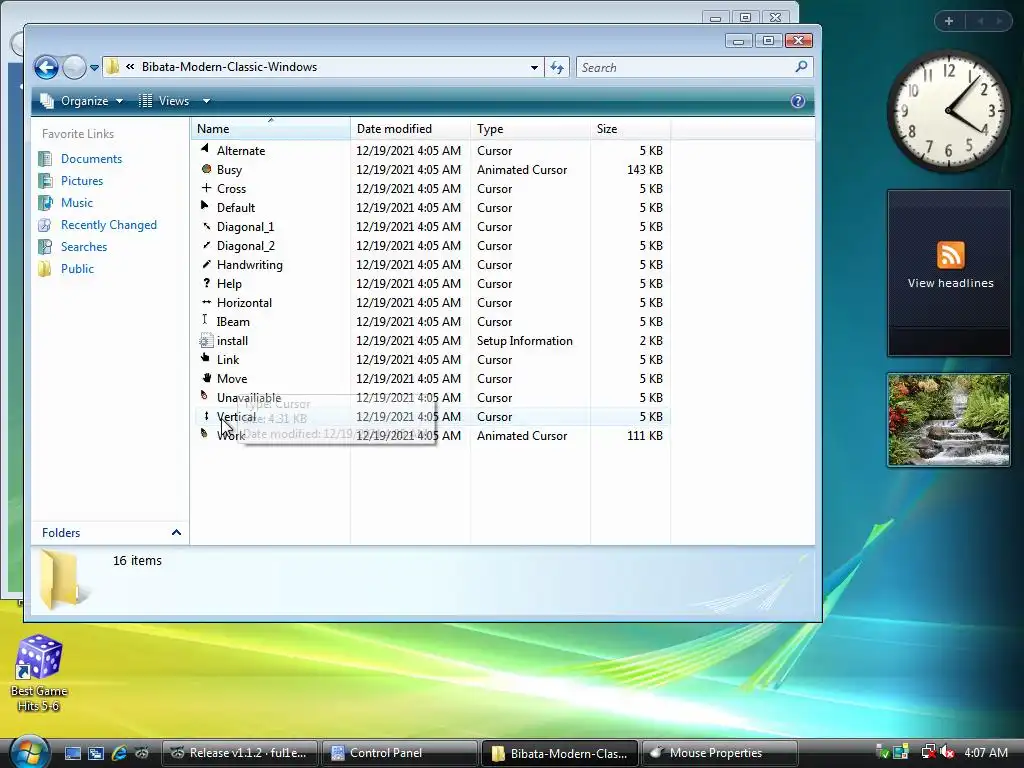Select the Vertical file name
This screenshot has height=768, width=1024.
pyautogui.click(x=236, y=417)
